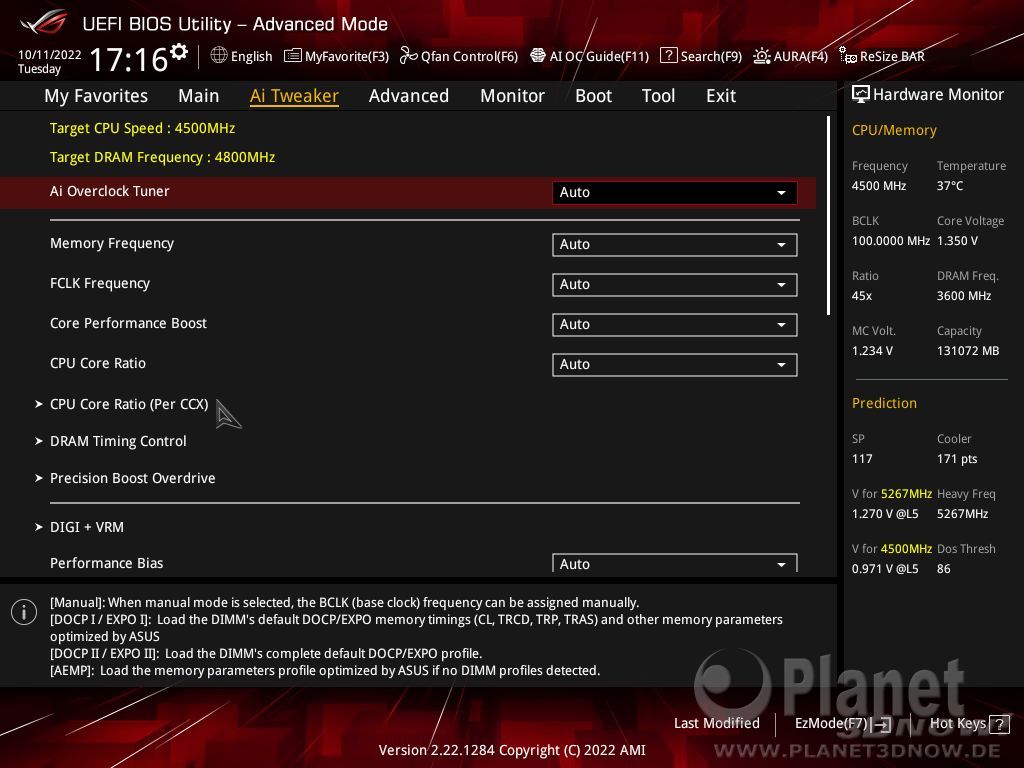This screenshot has height=768, width=1024.
Task: Click the CPU/Memory heading
Action: coord(894,131)
